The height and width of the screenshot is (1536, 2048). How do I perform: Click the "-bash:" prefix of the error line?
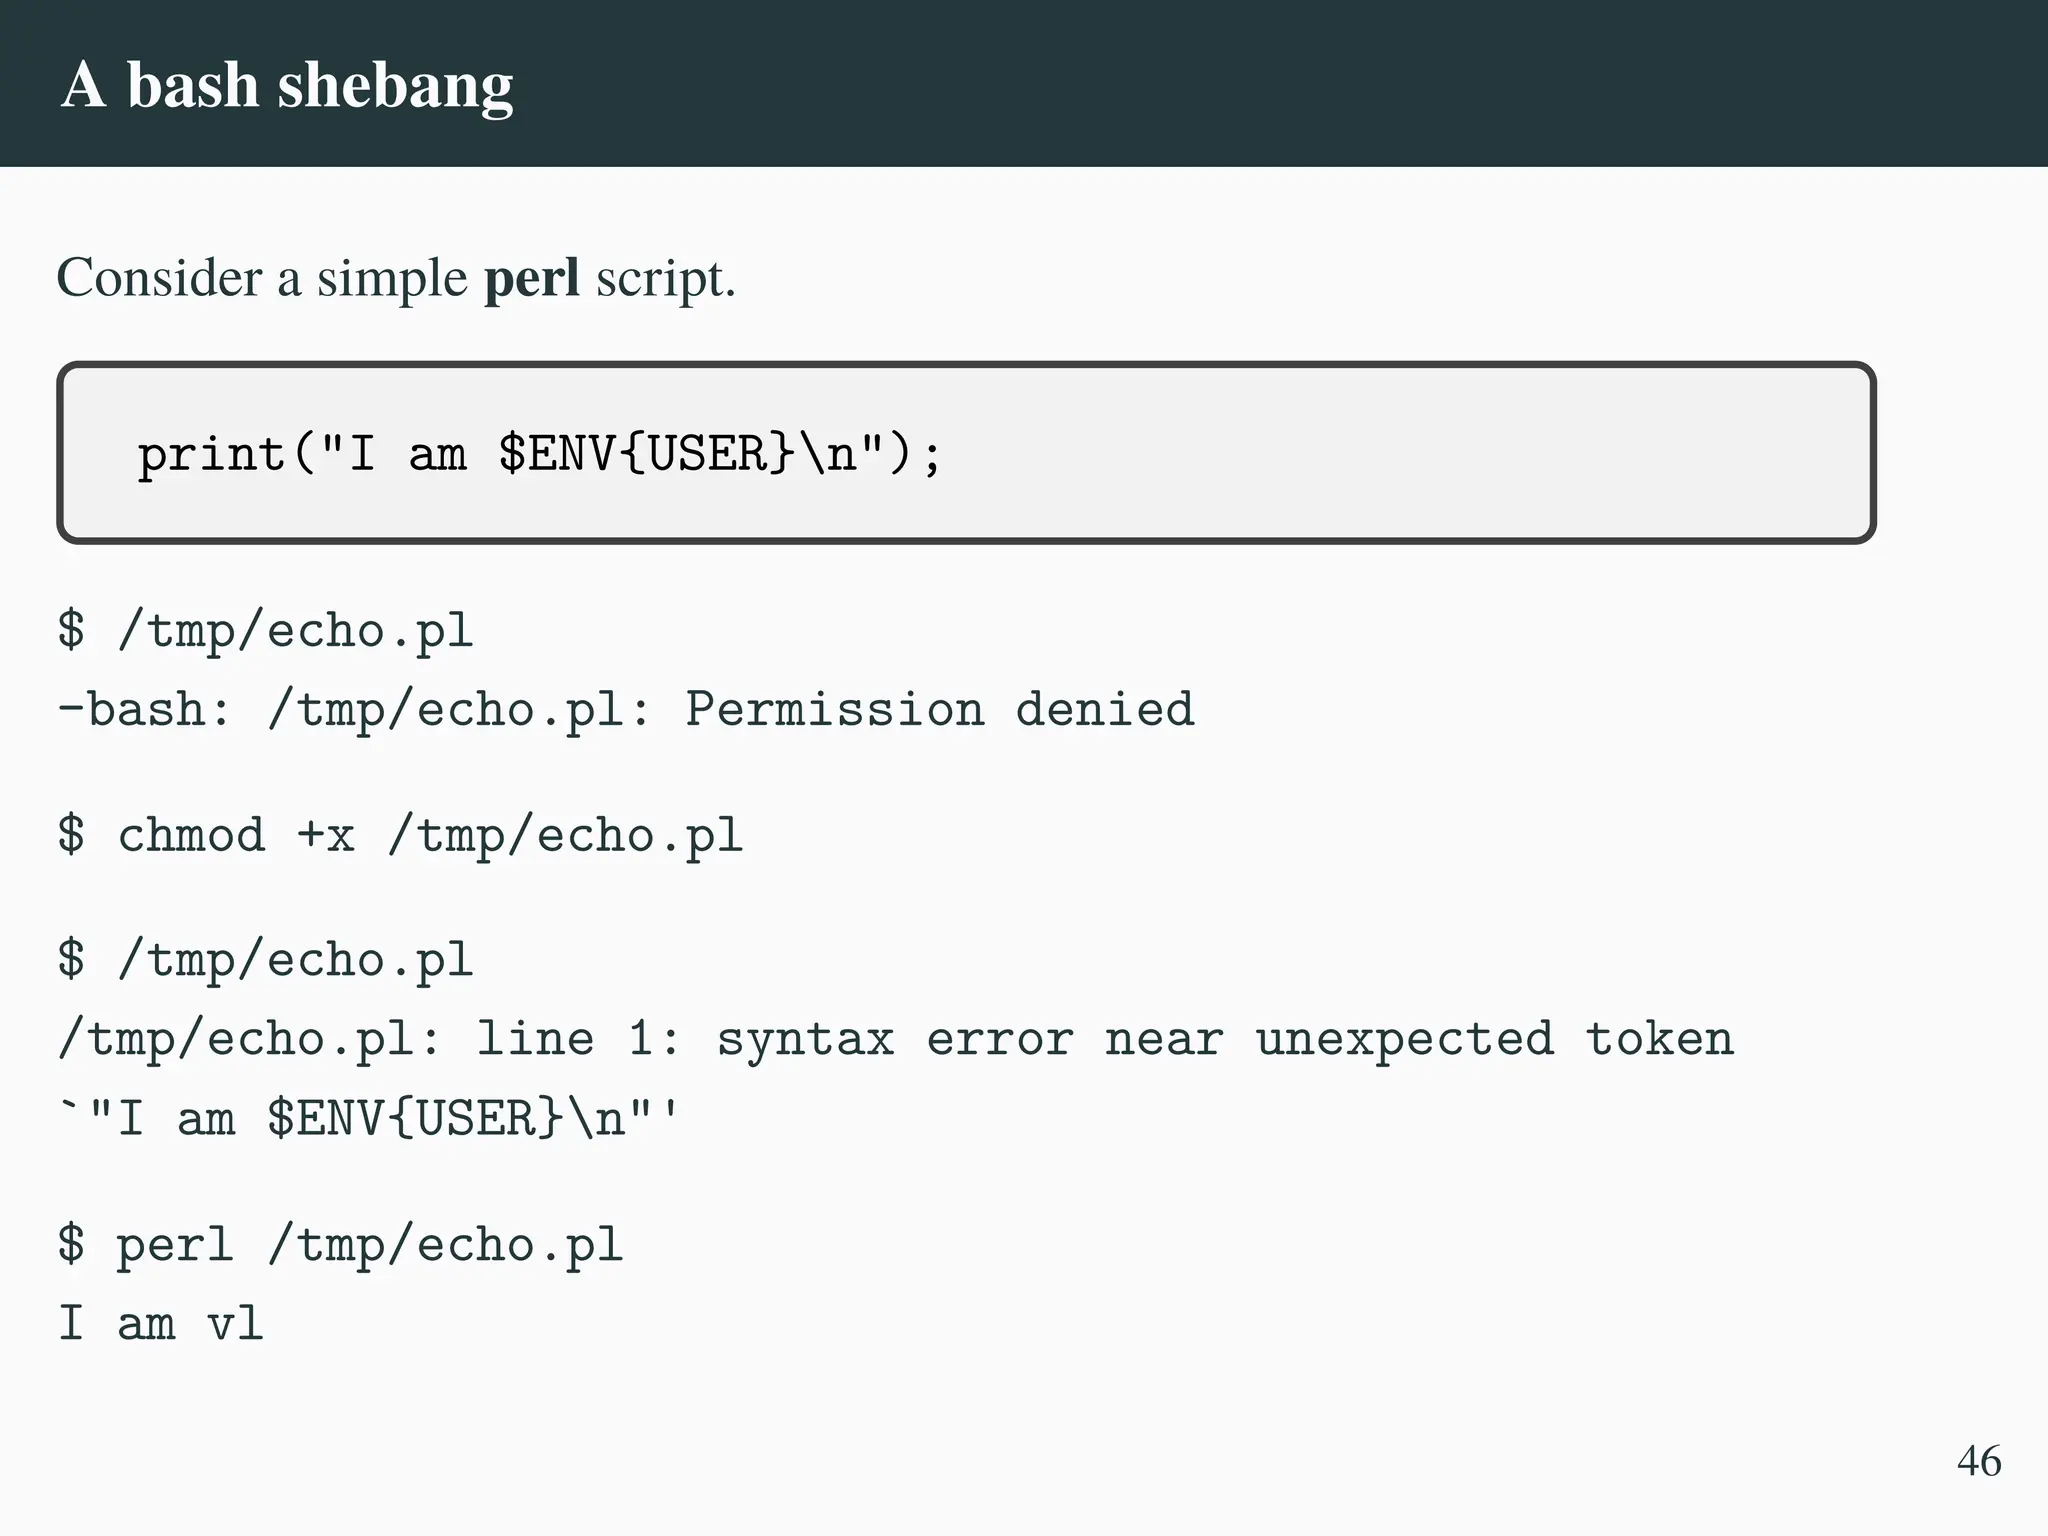click(145, 710)
